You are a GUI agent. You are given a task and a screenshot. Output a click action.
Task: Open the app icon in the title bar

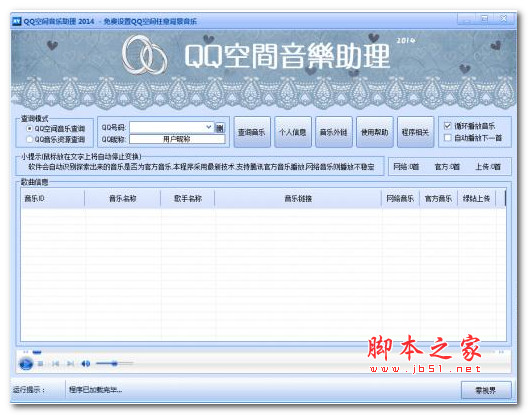[16, 21]
